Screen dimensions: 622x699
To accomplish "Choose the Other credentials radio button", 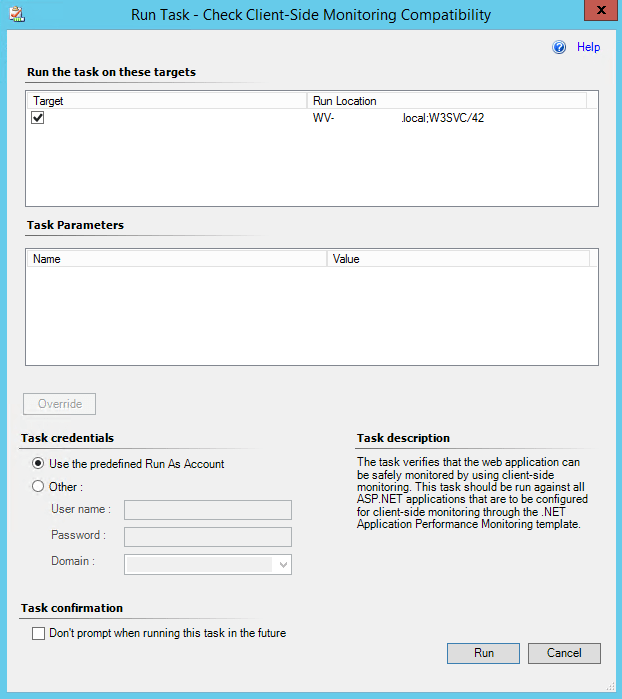I will click(39, 487).
